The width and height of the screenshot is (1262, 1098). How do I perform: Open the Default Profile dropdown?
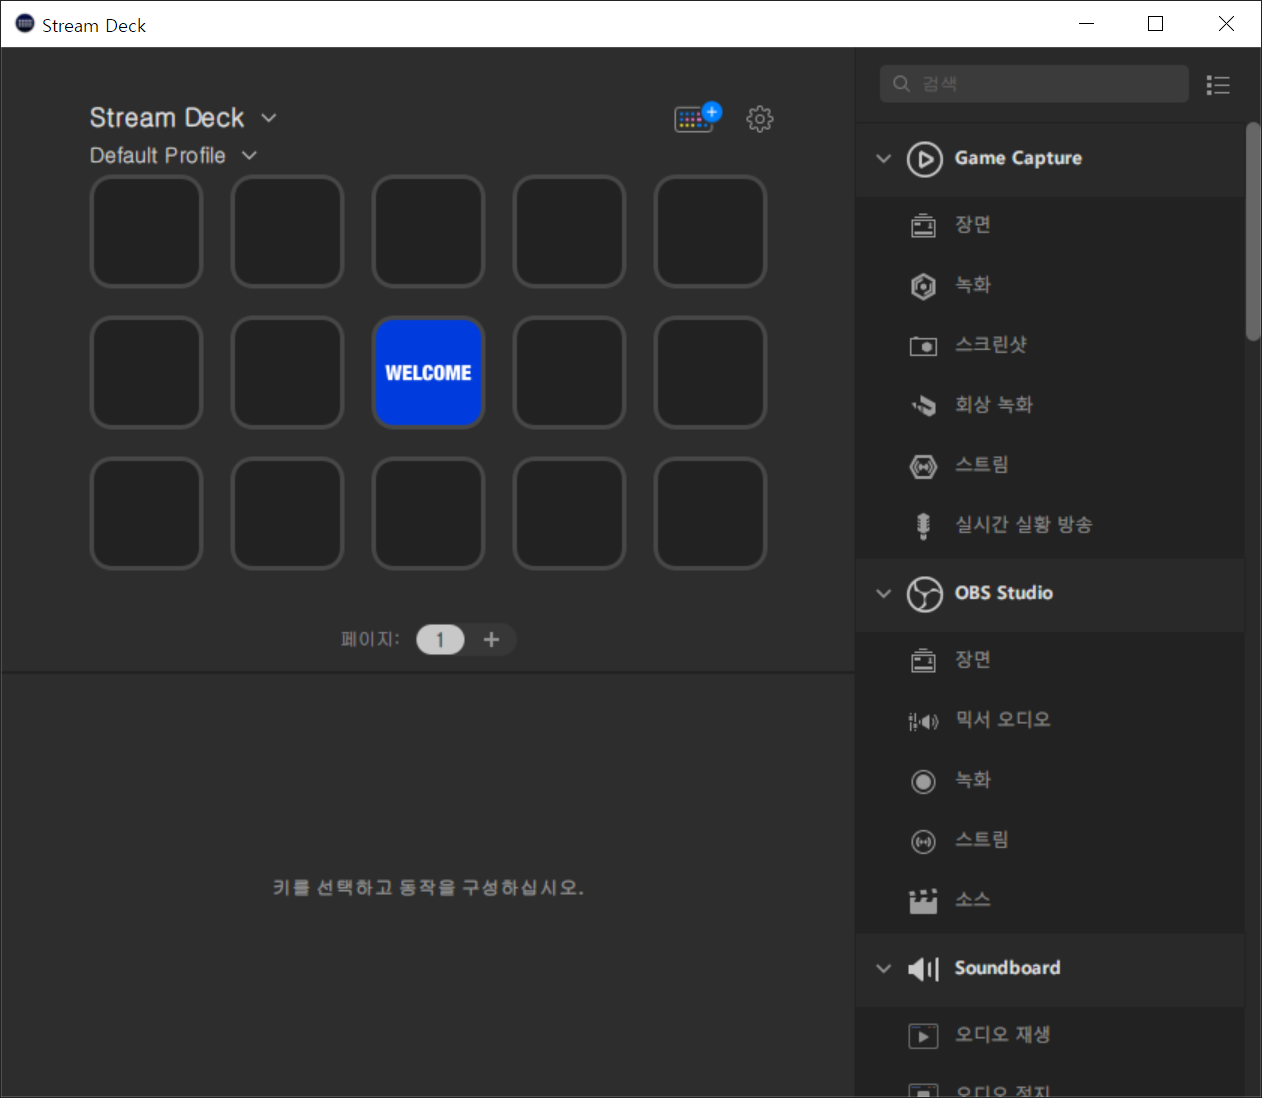(250, 155)
